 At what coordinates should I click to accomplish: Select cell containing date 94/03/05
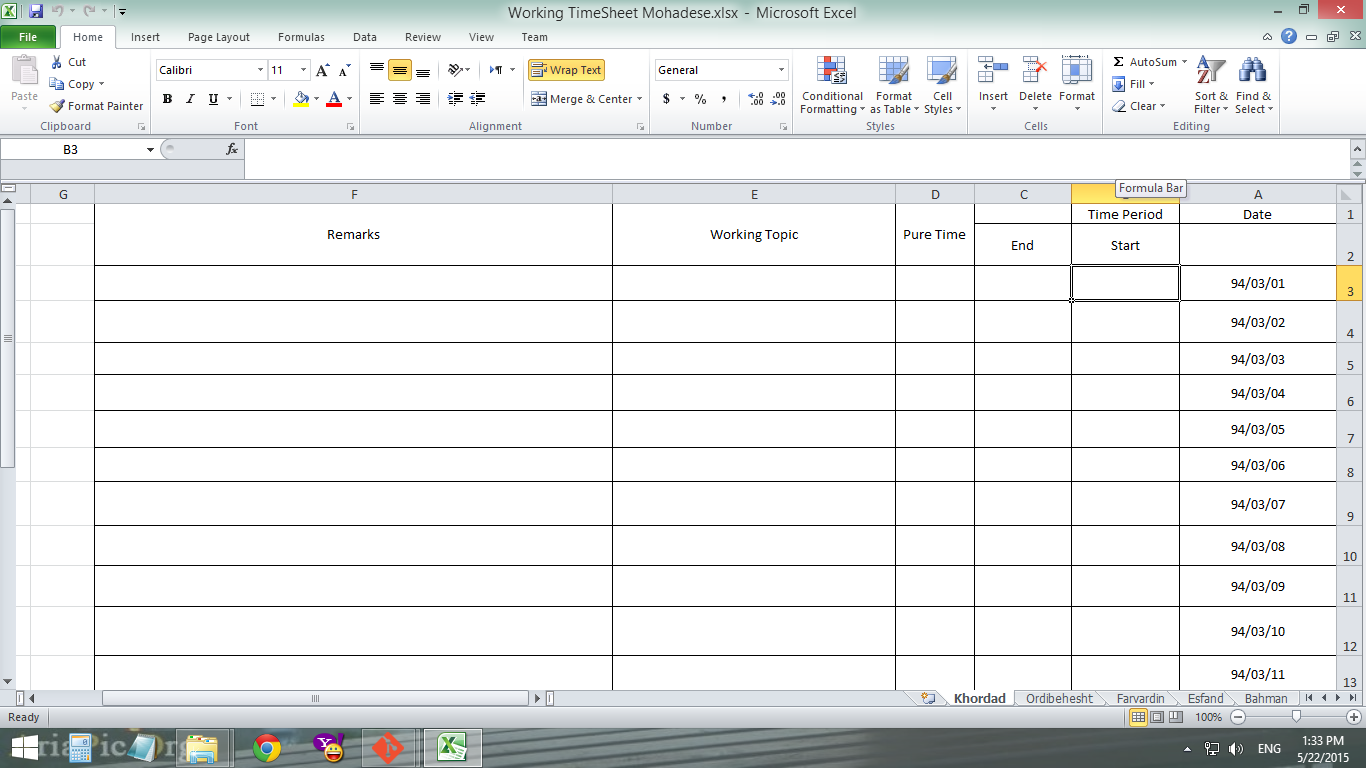click(1257, 429)
